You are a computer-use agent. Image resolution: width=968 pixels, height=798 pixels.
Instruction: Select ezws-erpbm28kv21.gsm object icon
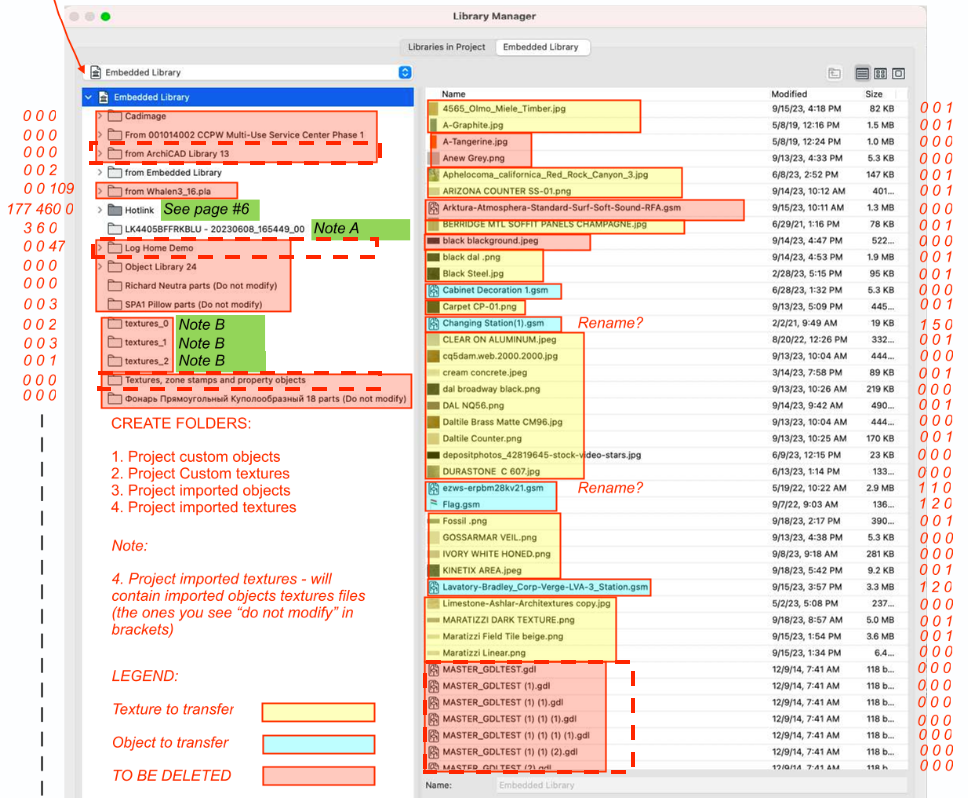click(433, 488)
